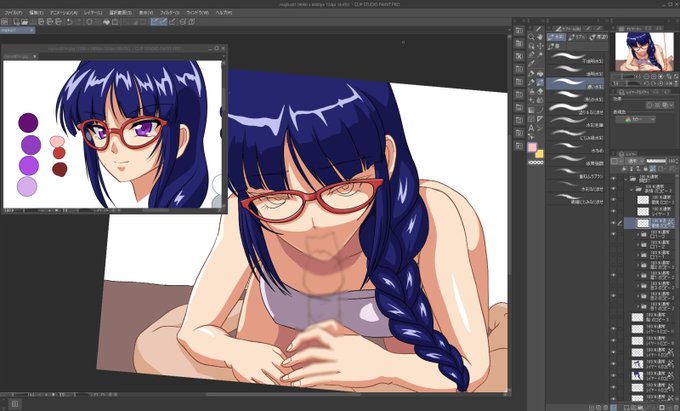Adjust the layer opacity slider
Image resolution: width=680 pixels, height=411 pixels.
[656, 161]
